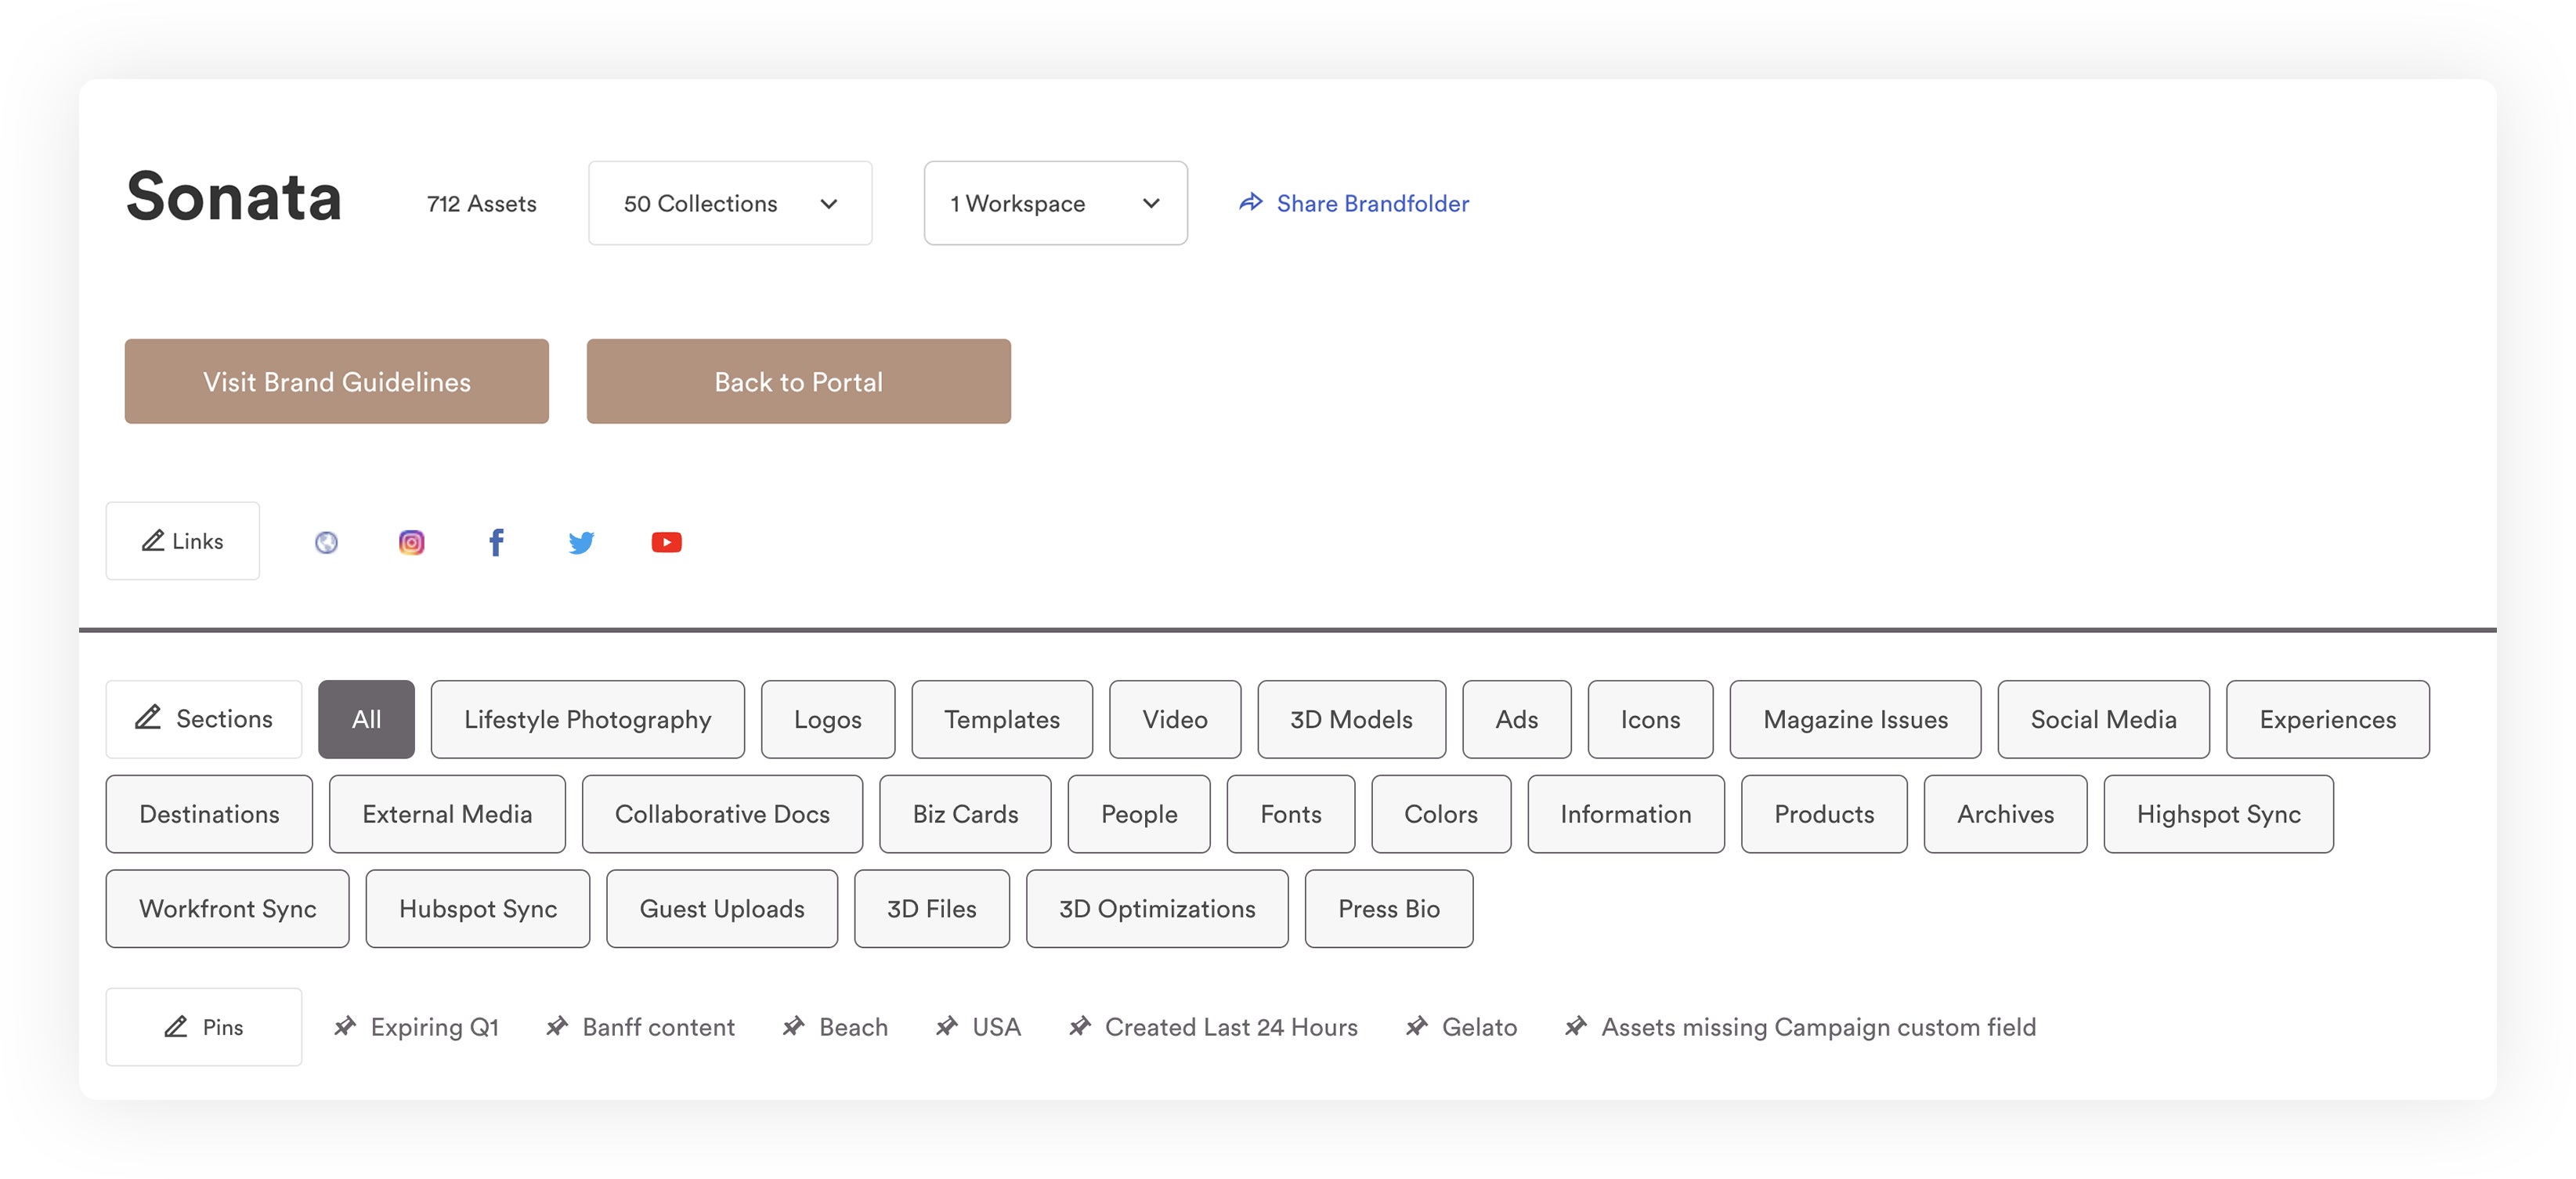The image size is (2576, 1179).
Task: Open the Biz Cards section
Action: point(965,814)
